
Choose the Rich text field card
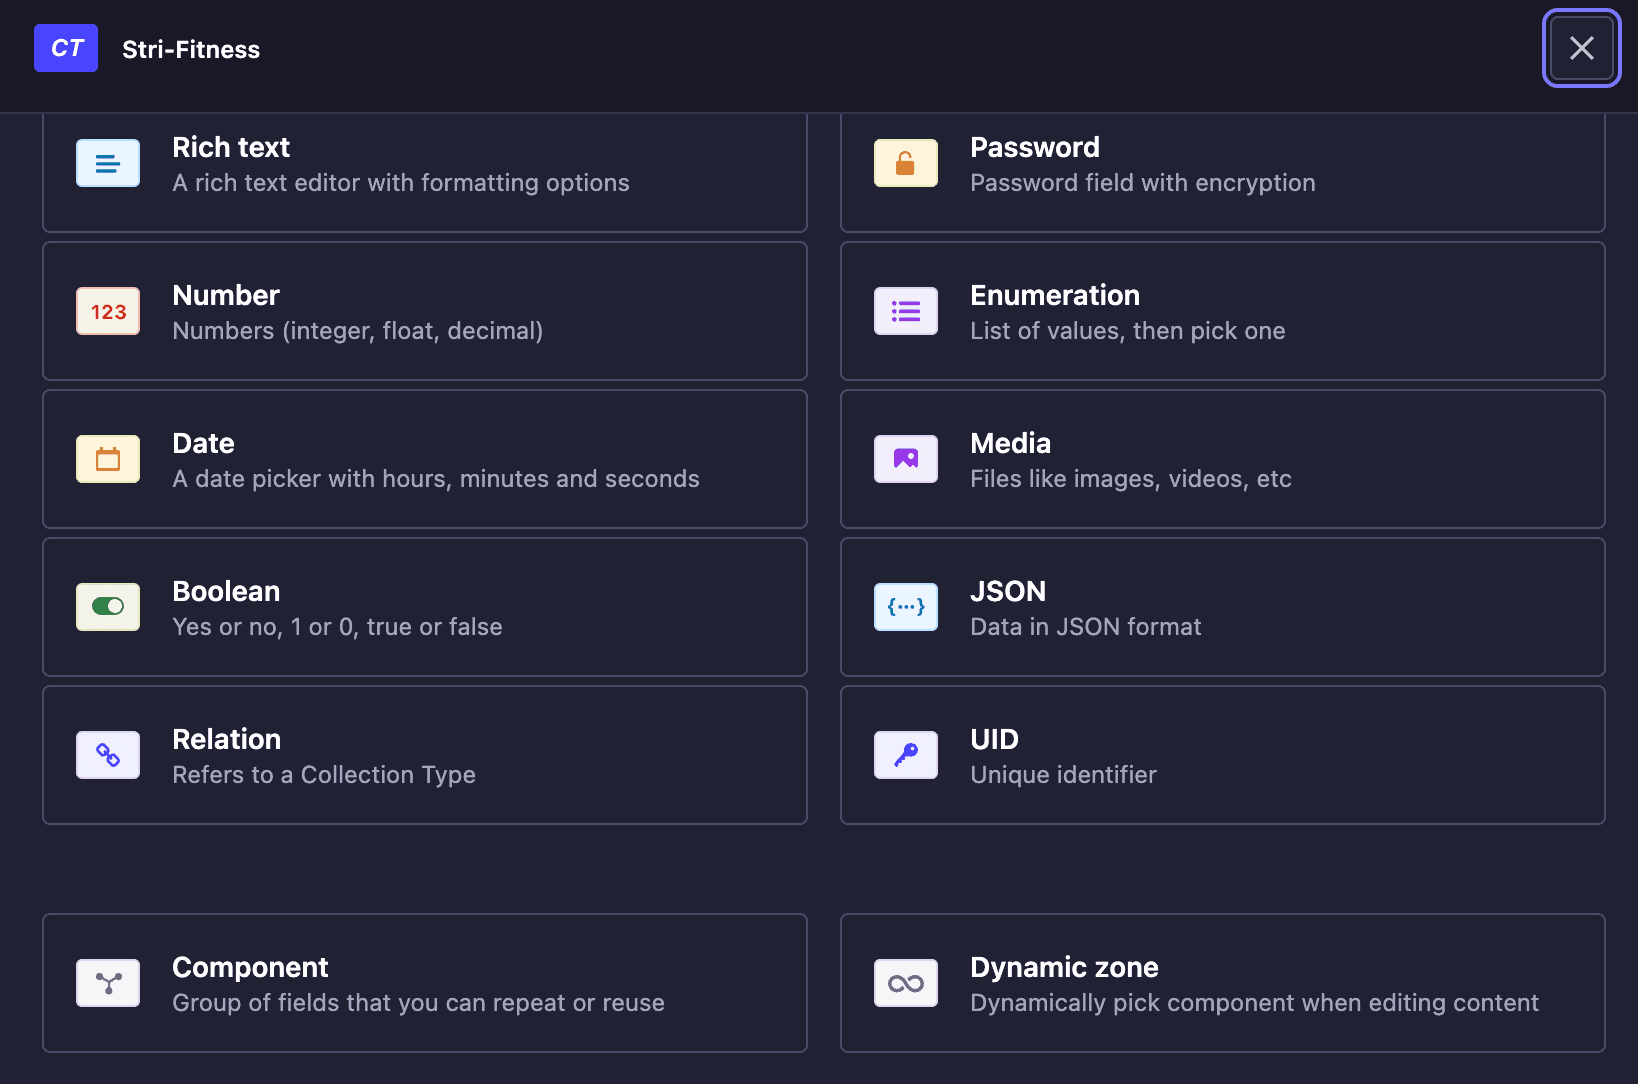(425, 173)
